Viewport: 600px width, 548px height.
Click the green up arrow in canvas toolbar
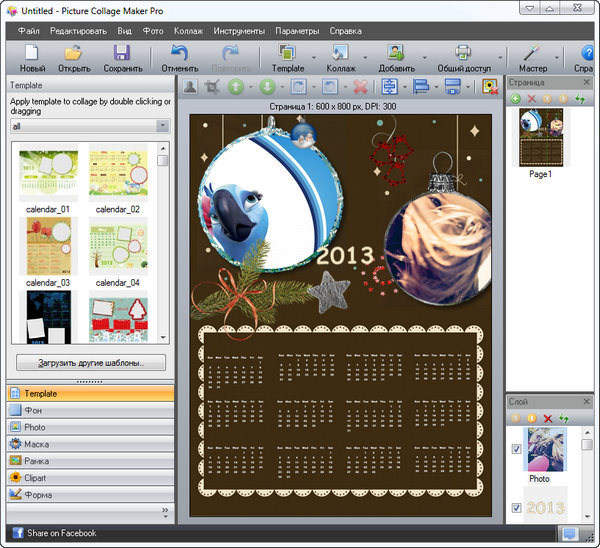click(x=237, y=87)
